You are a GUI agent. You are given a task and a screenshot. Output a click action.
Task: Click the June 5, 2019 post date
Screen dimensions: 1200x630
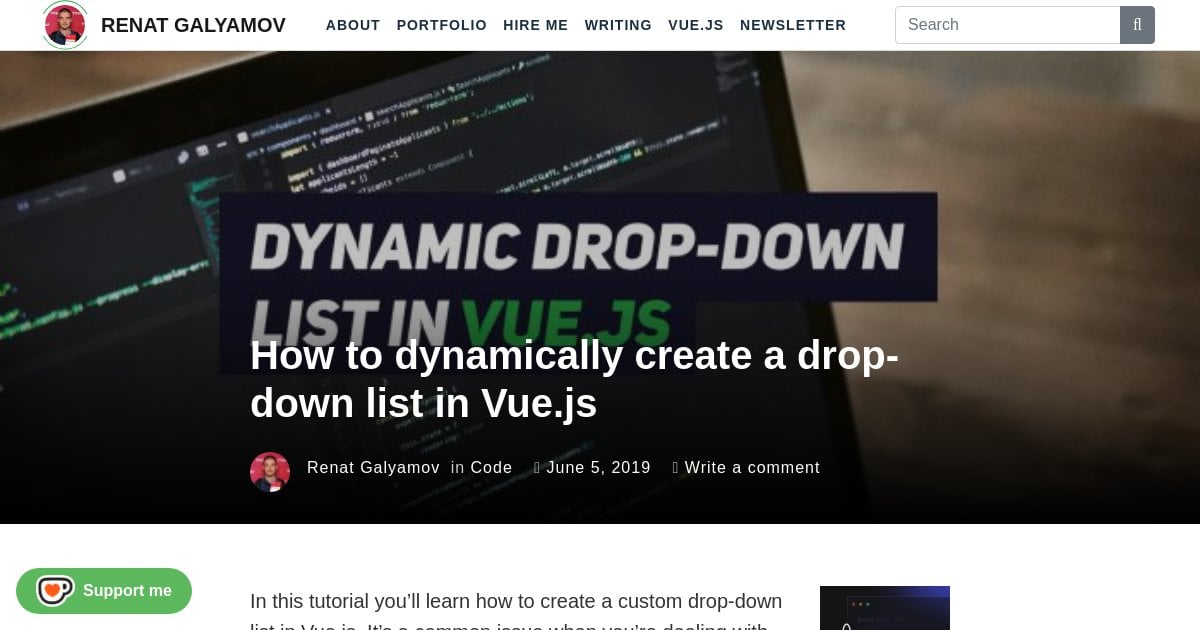(598, 468)
